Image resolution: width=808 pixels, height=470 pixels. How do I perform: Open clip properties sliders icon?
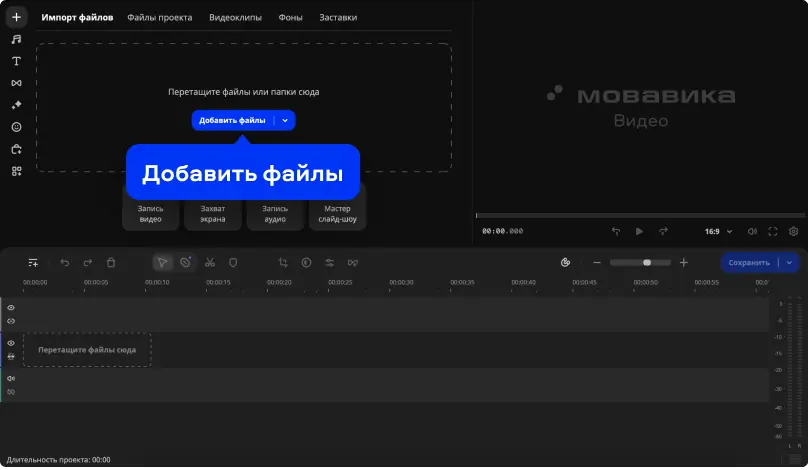[329, 263]
